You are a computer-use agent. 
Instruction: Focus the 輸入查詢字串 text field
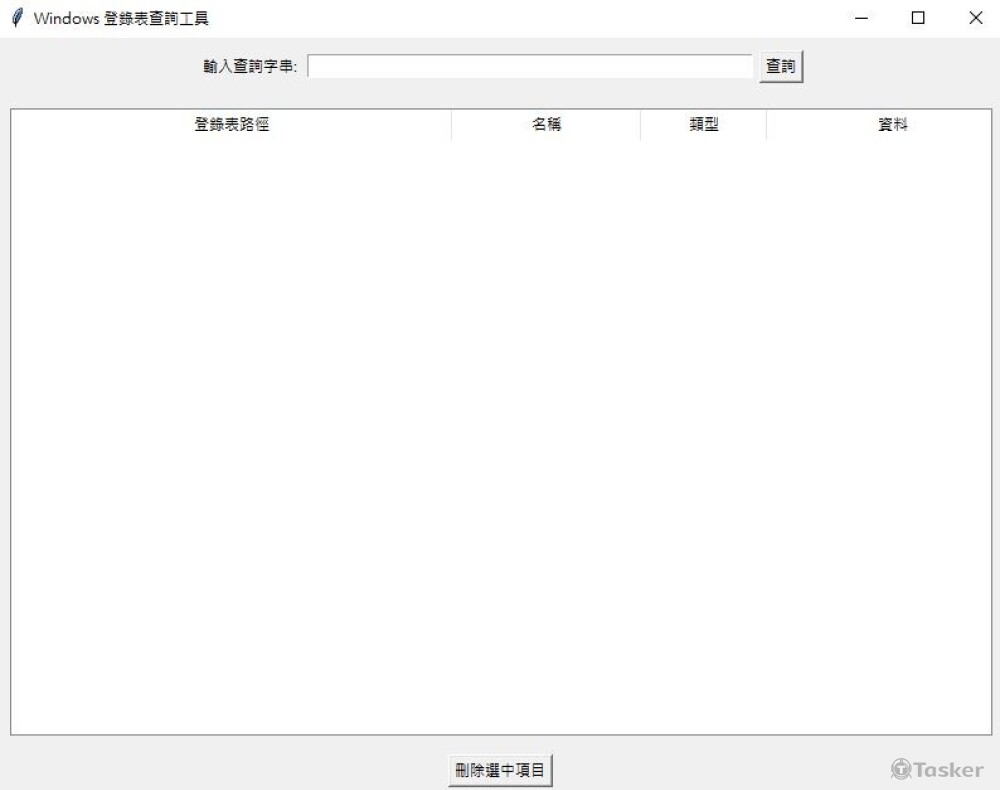(530, 66)
